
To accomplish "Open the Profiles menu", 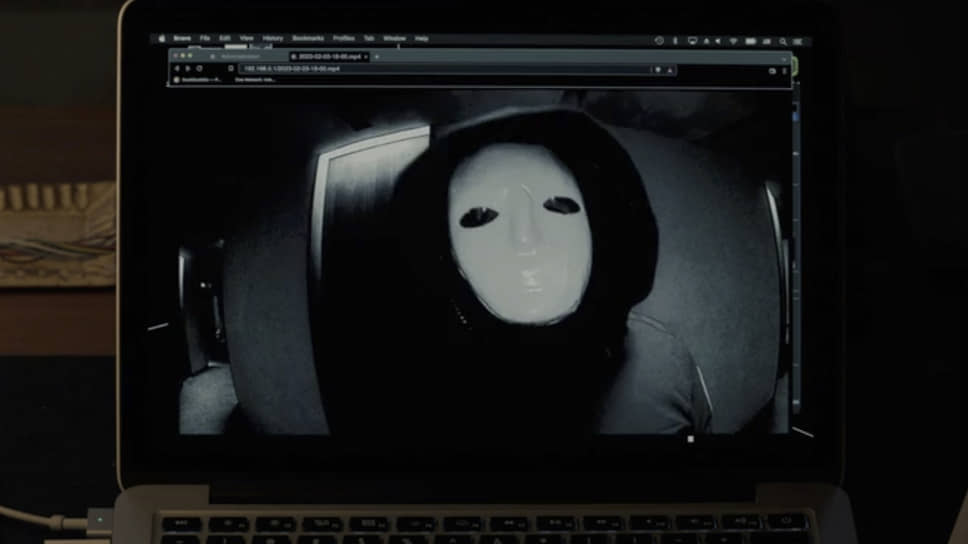I will click(x=343, y=39).
